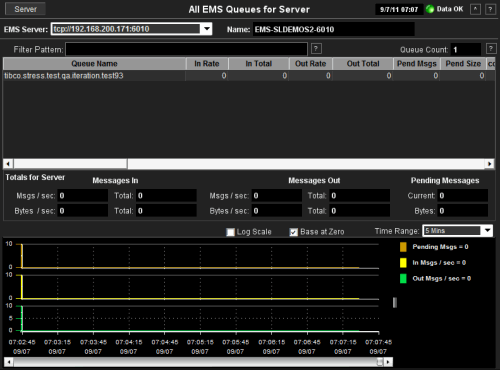
Task: Click the In Msgs / sec yellow swatch
Action: [x=403, y=263]
